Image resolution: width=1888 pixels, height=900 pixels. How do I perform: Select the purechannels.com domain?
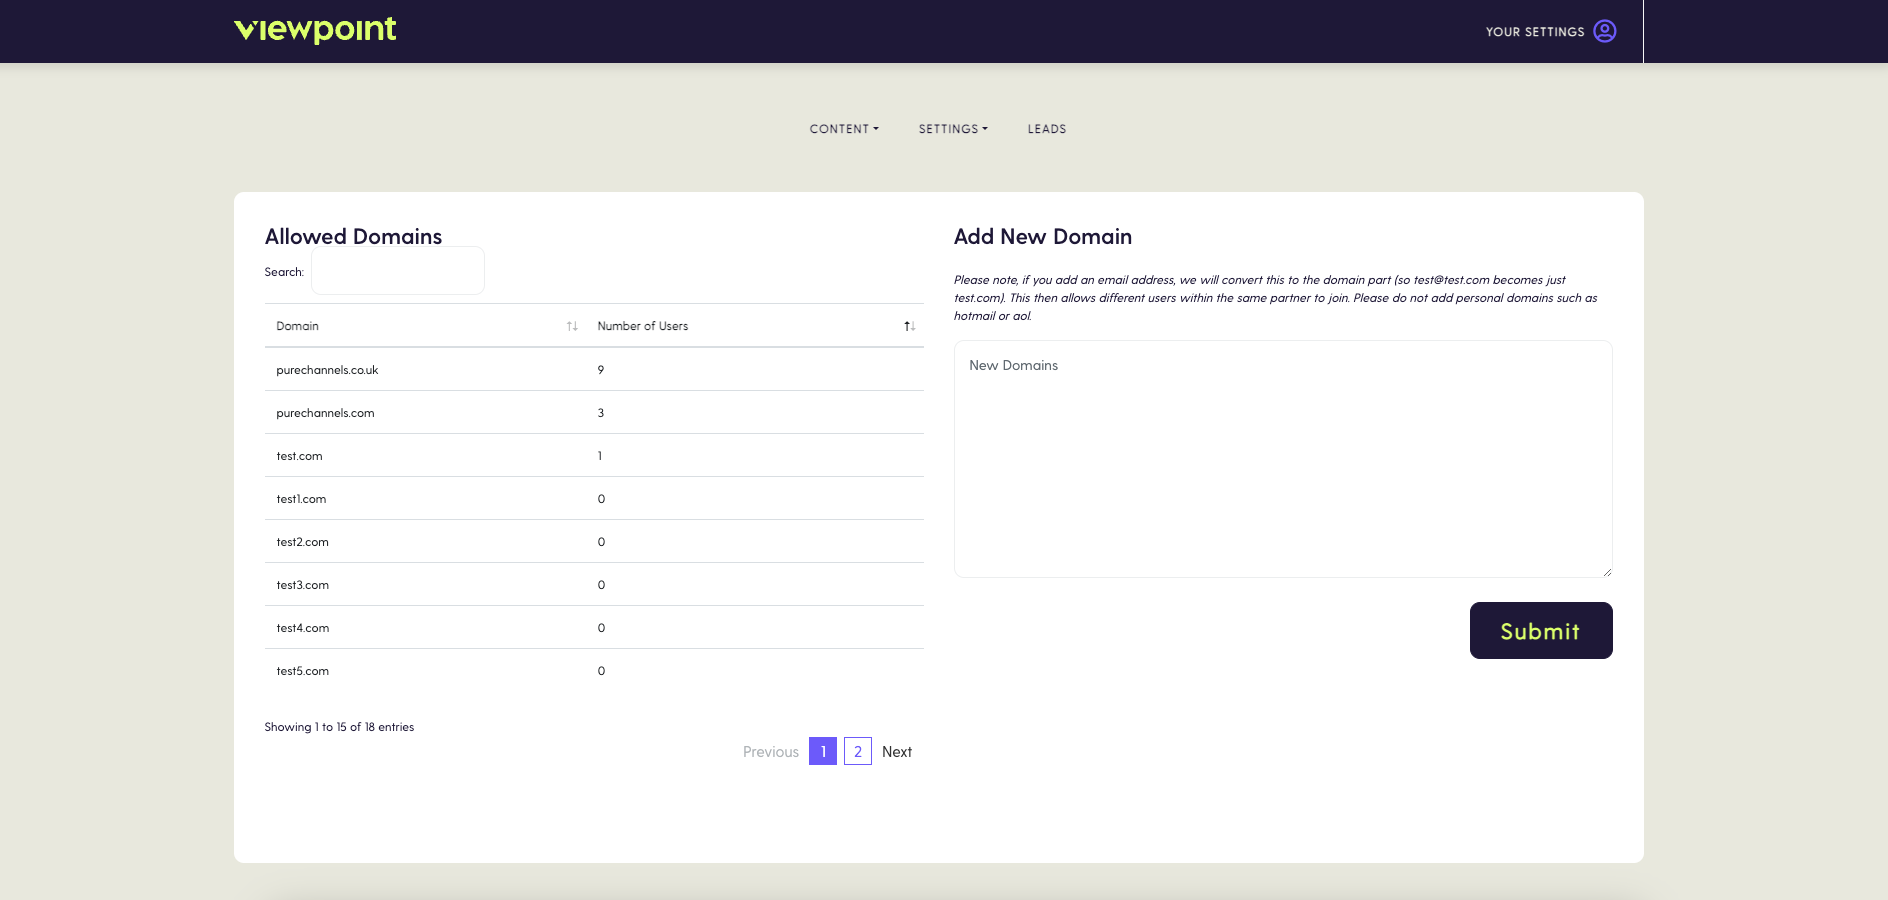[x=325, y=413]
